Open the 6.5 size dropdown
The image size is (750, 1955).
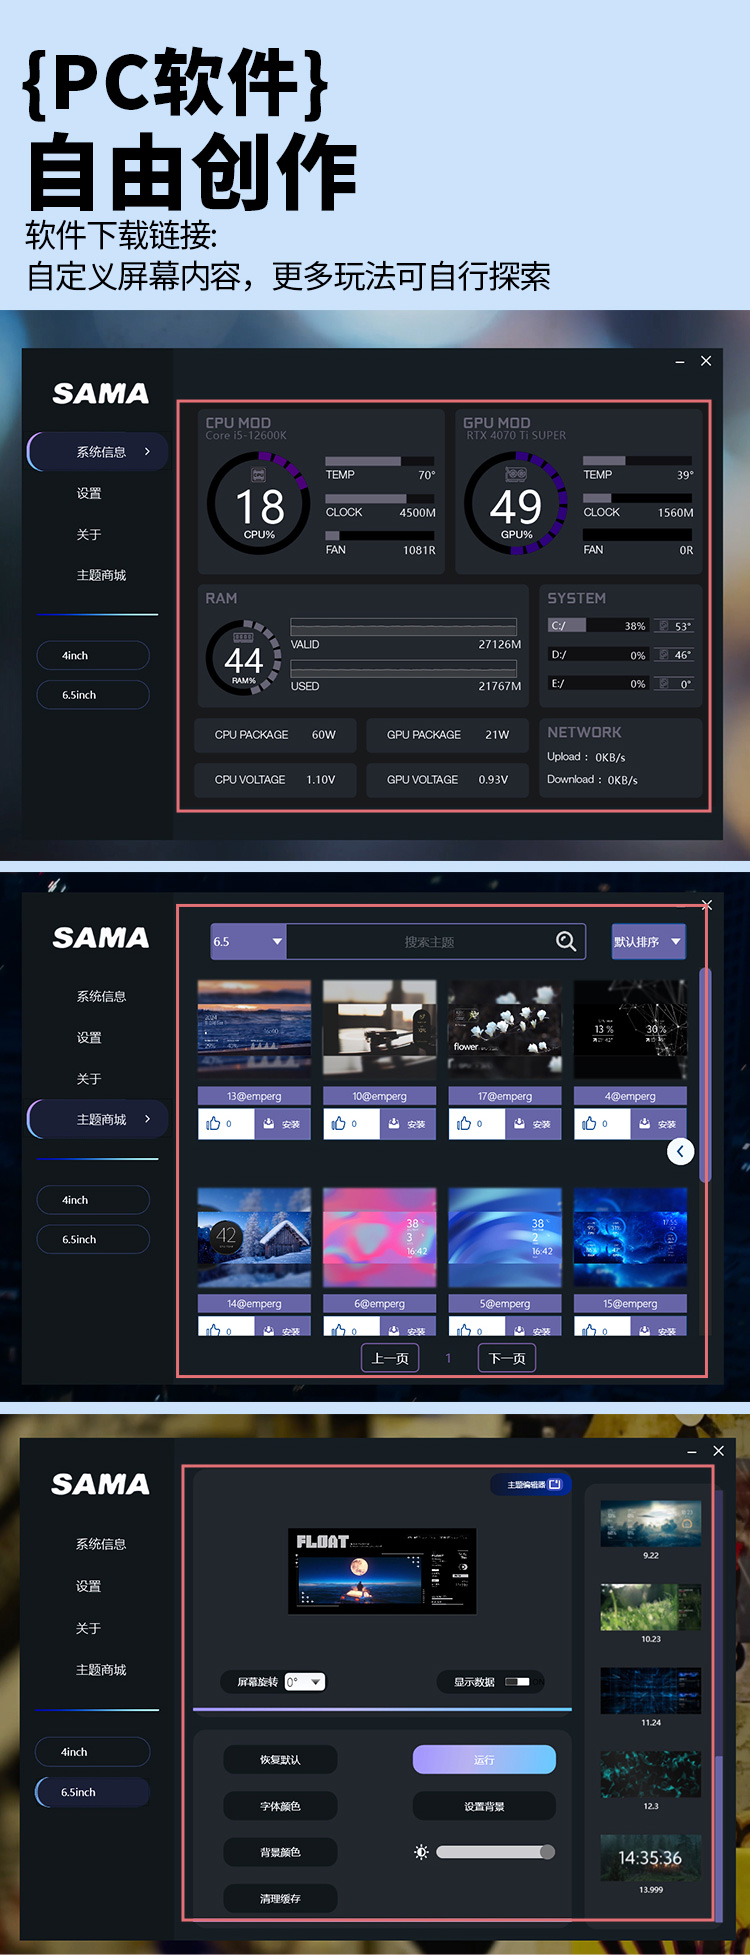248,941
